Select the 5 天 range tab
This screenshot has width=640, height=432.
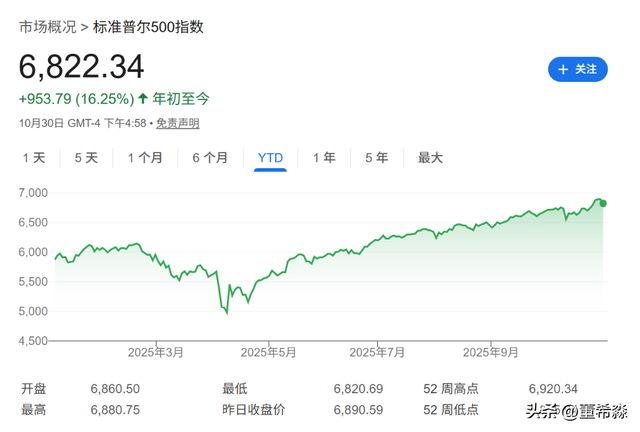pyautogui.click(x=86, y=158)
